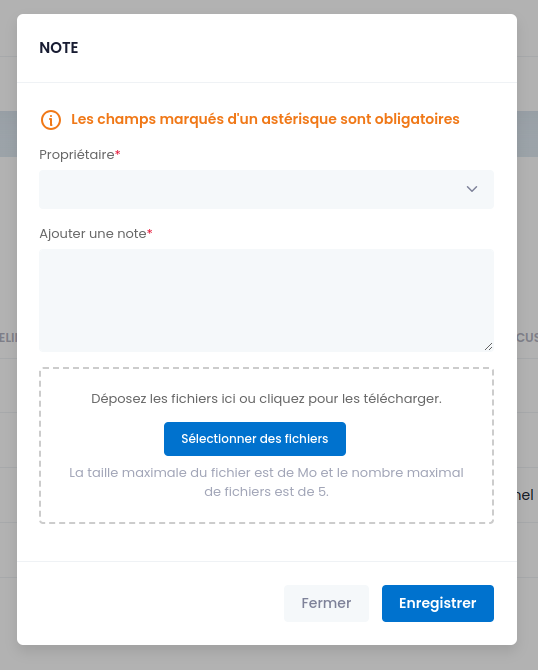The image size is (538, 670).
Task: Click the NOTE dialog title
Action: (x=59, y=47)
